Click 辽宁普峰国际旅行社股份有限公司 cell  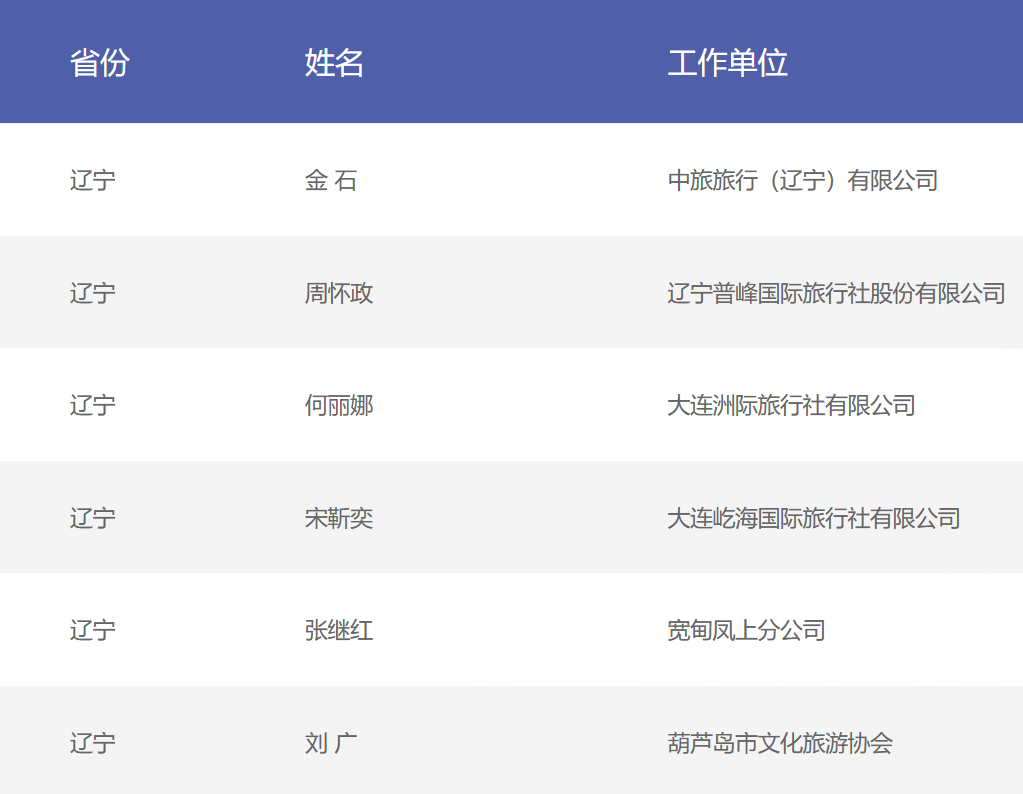[836, 293]
